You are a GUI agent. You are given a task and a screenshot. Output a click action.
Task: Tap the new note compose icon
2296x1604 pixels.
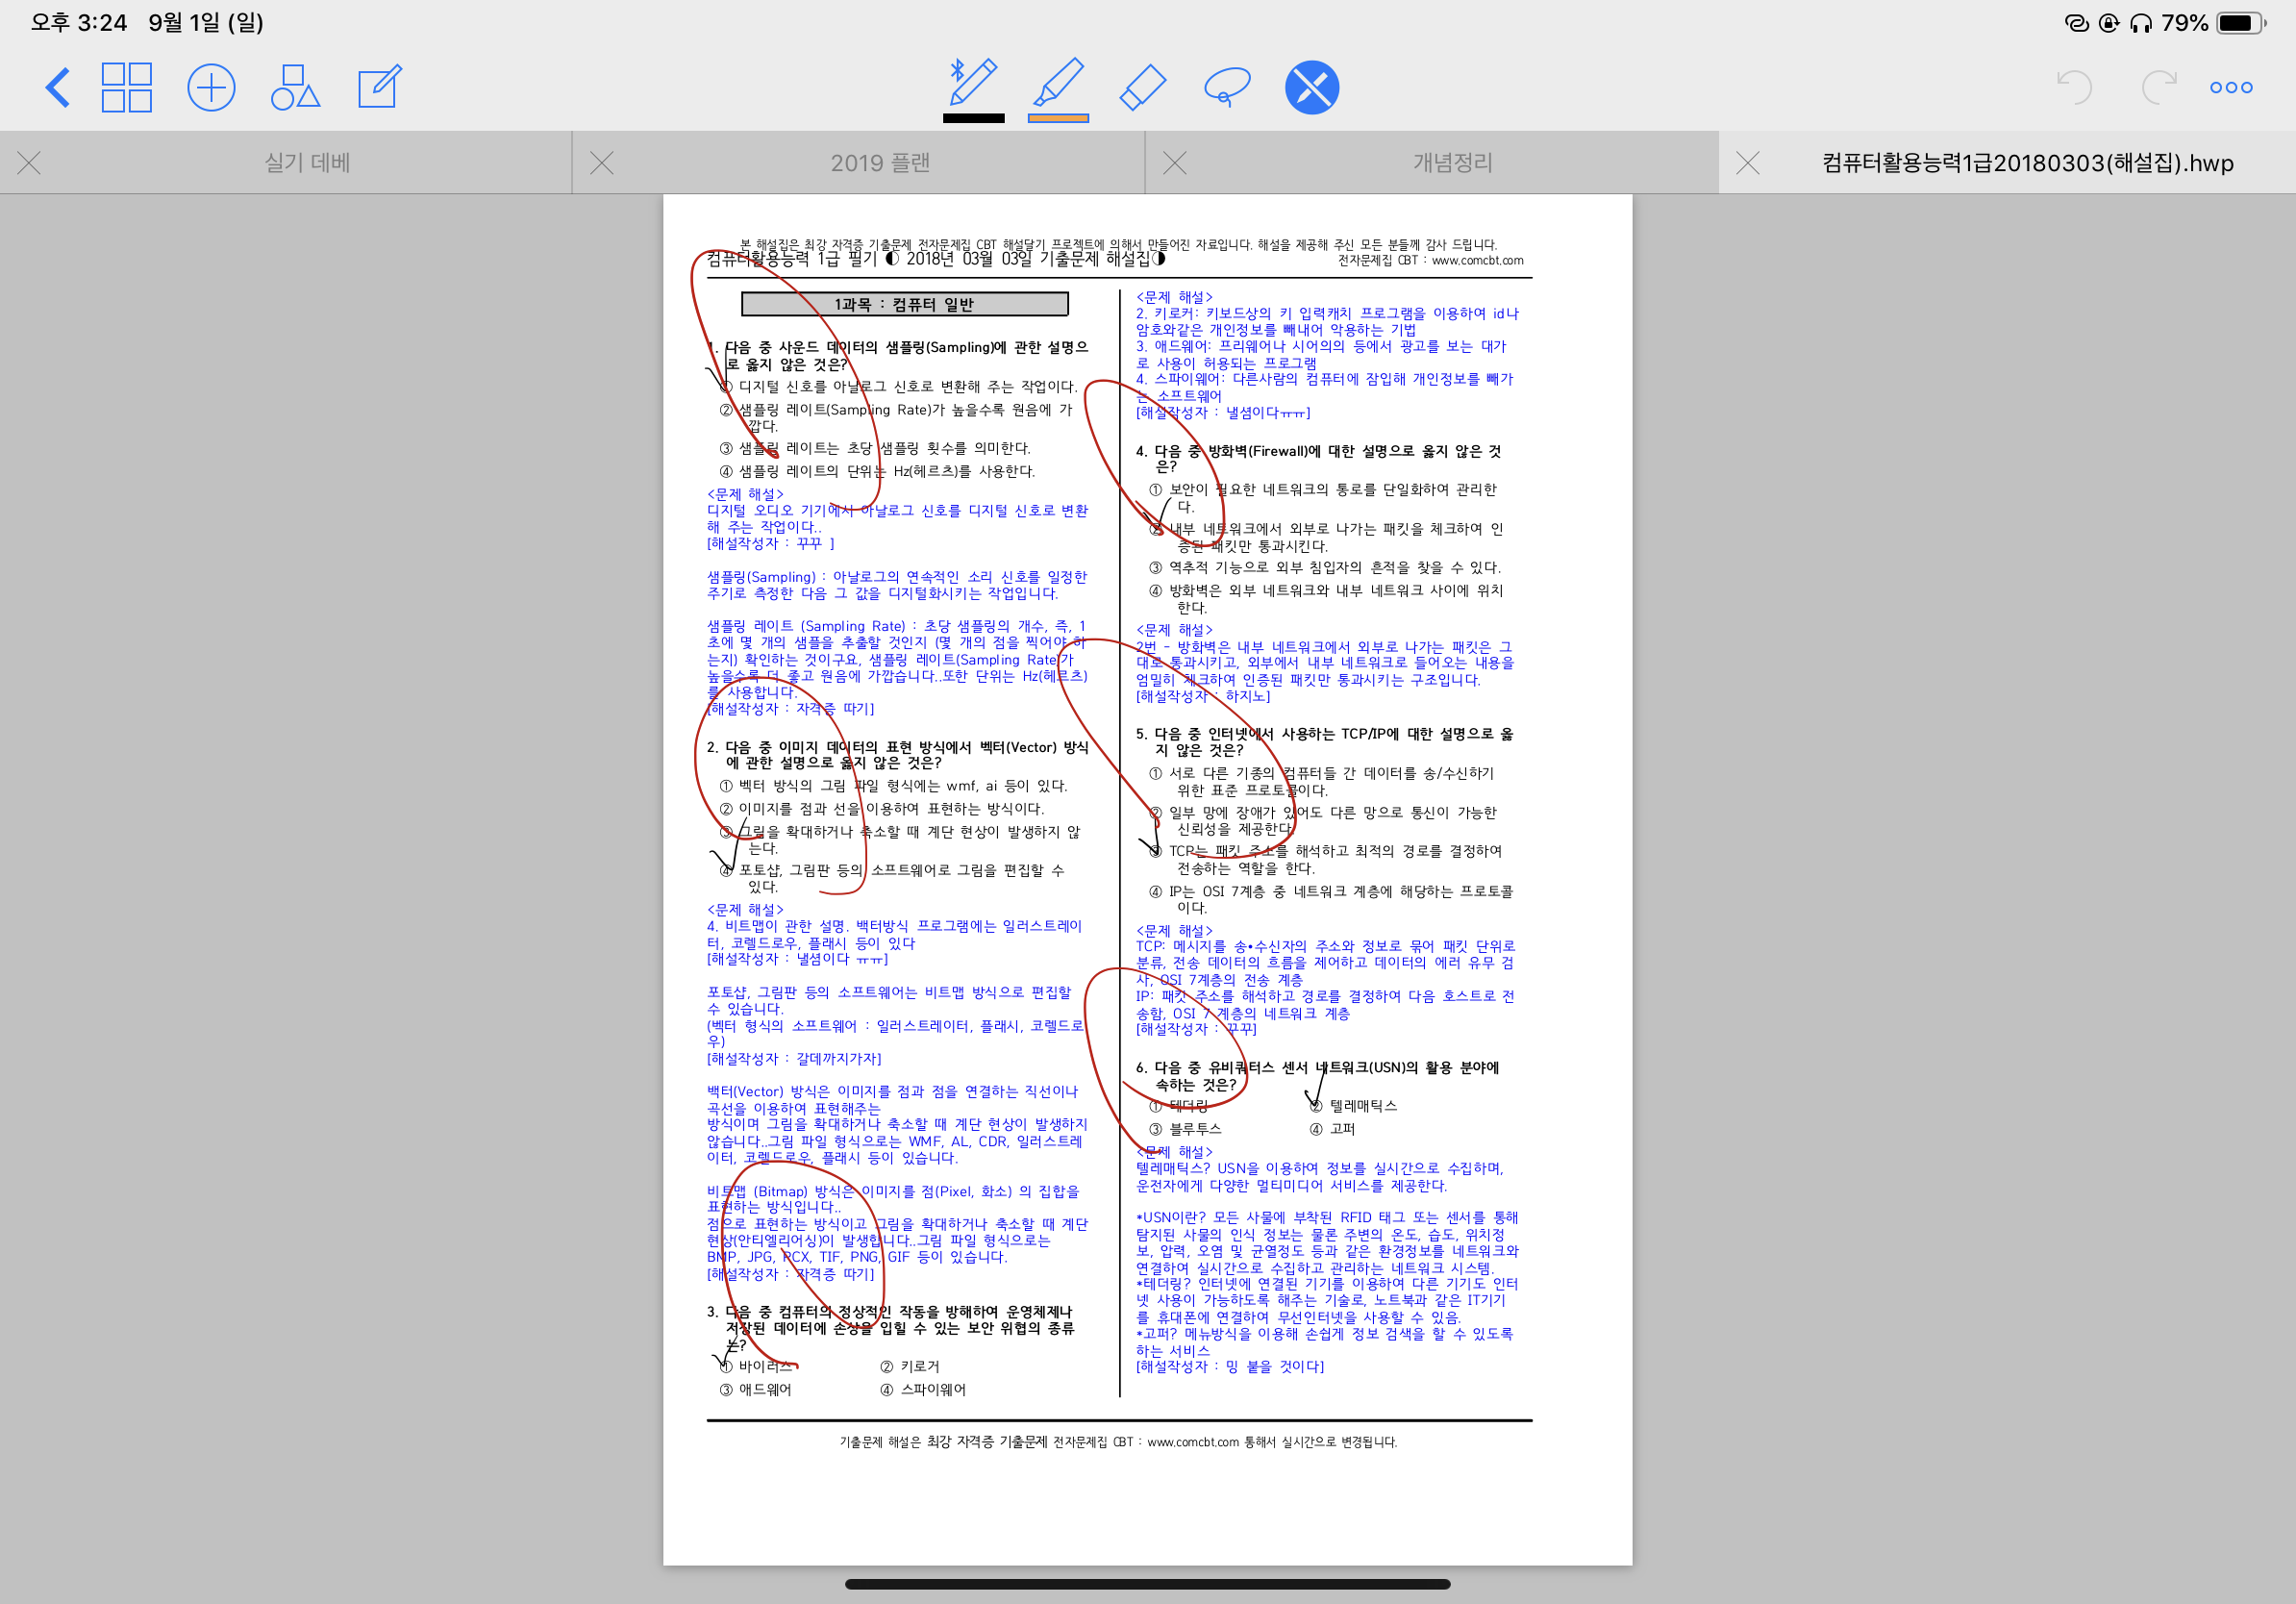click(380, 87)
